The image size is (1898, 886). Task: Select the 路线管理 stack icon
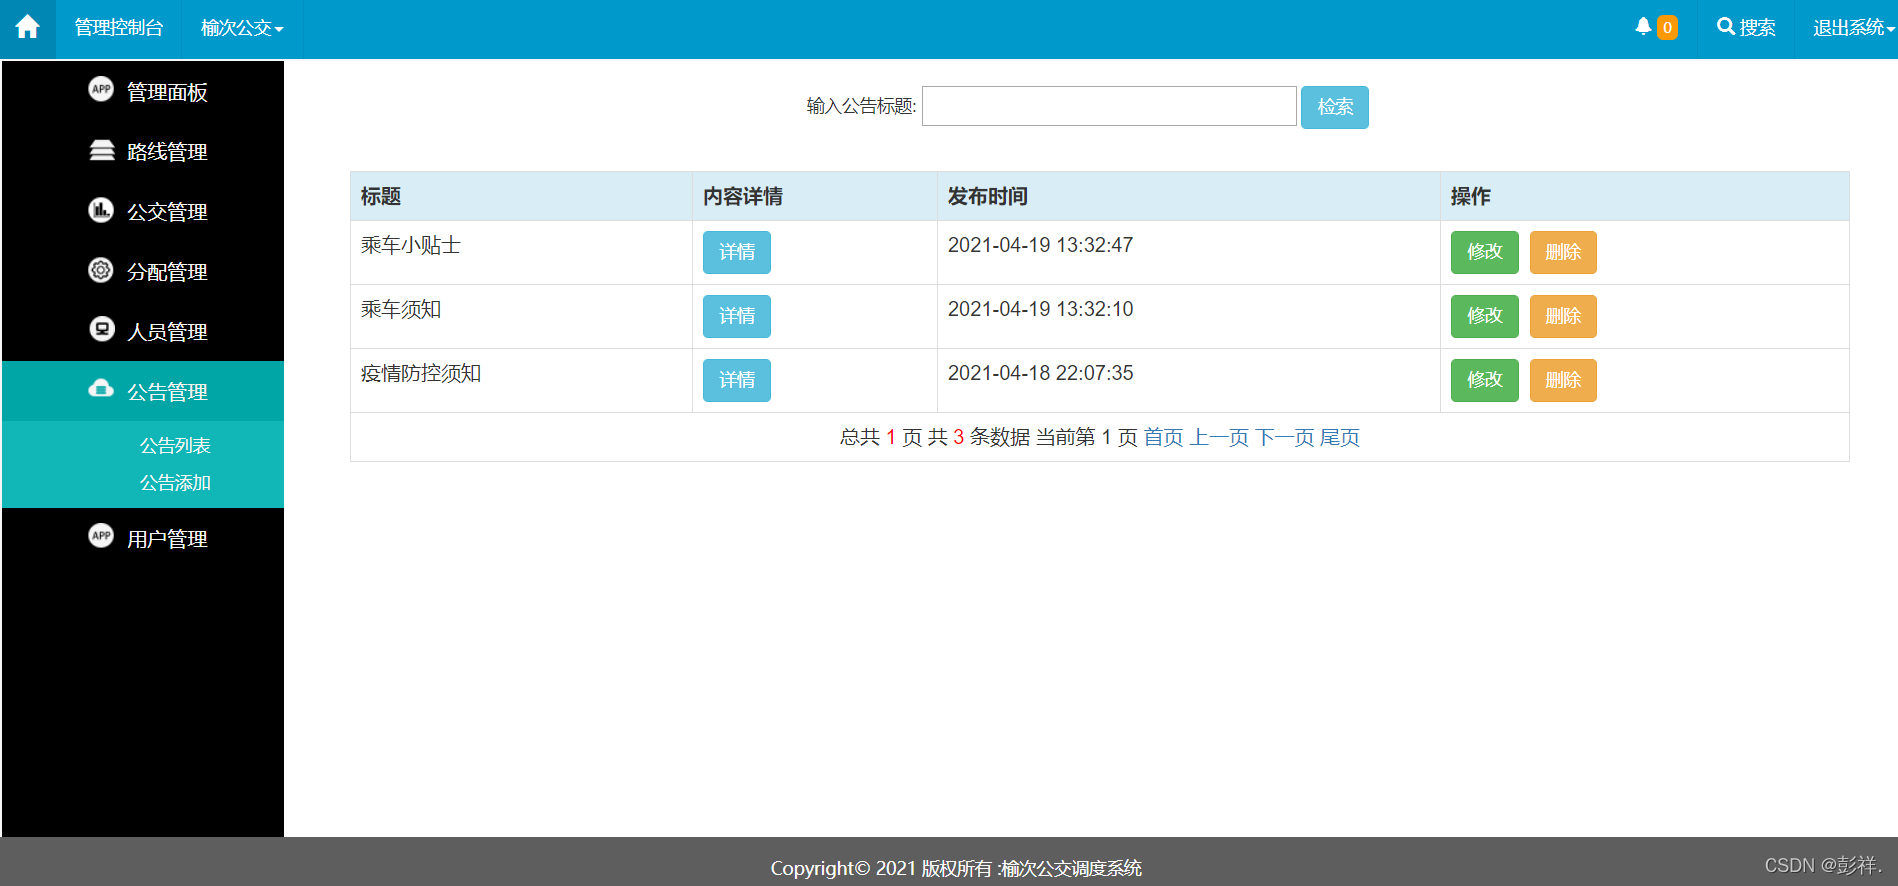click(x=102, y=150)
